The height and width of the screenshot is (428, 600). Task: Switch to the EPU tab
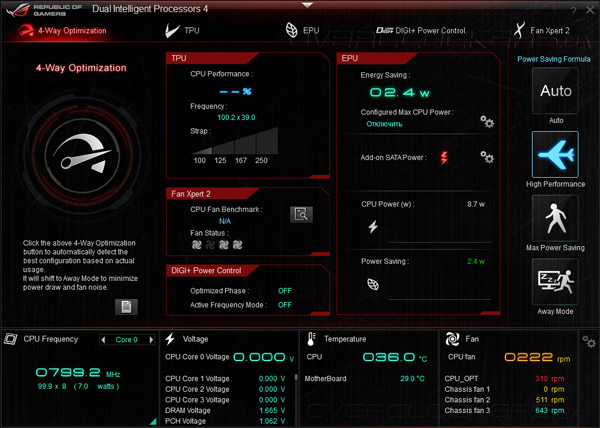pos(302,30)
